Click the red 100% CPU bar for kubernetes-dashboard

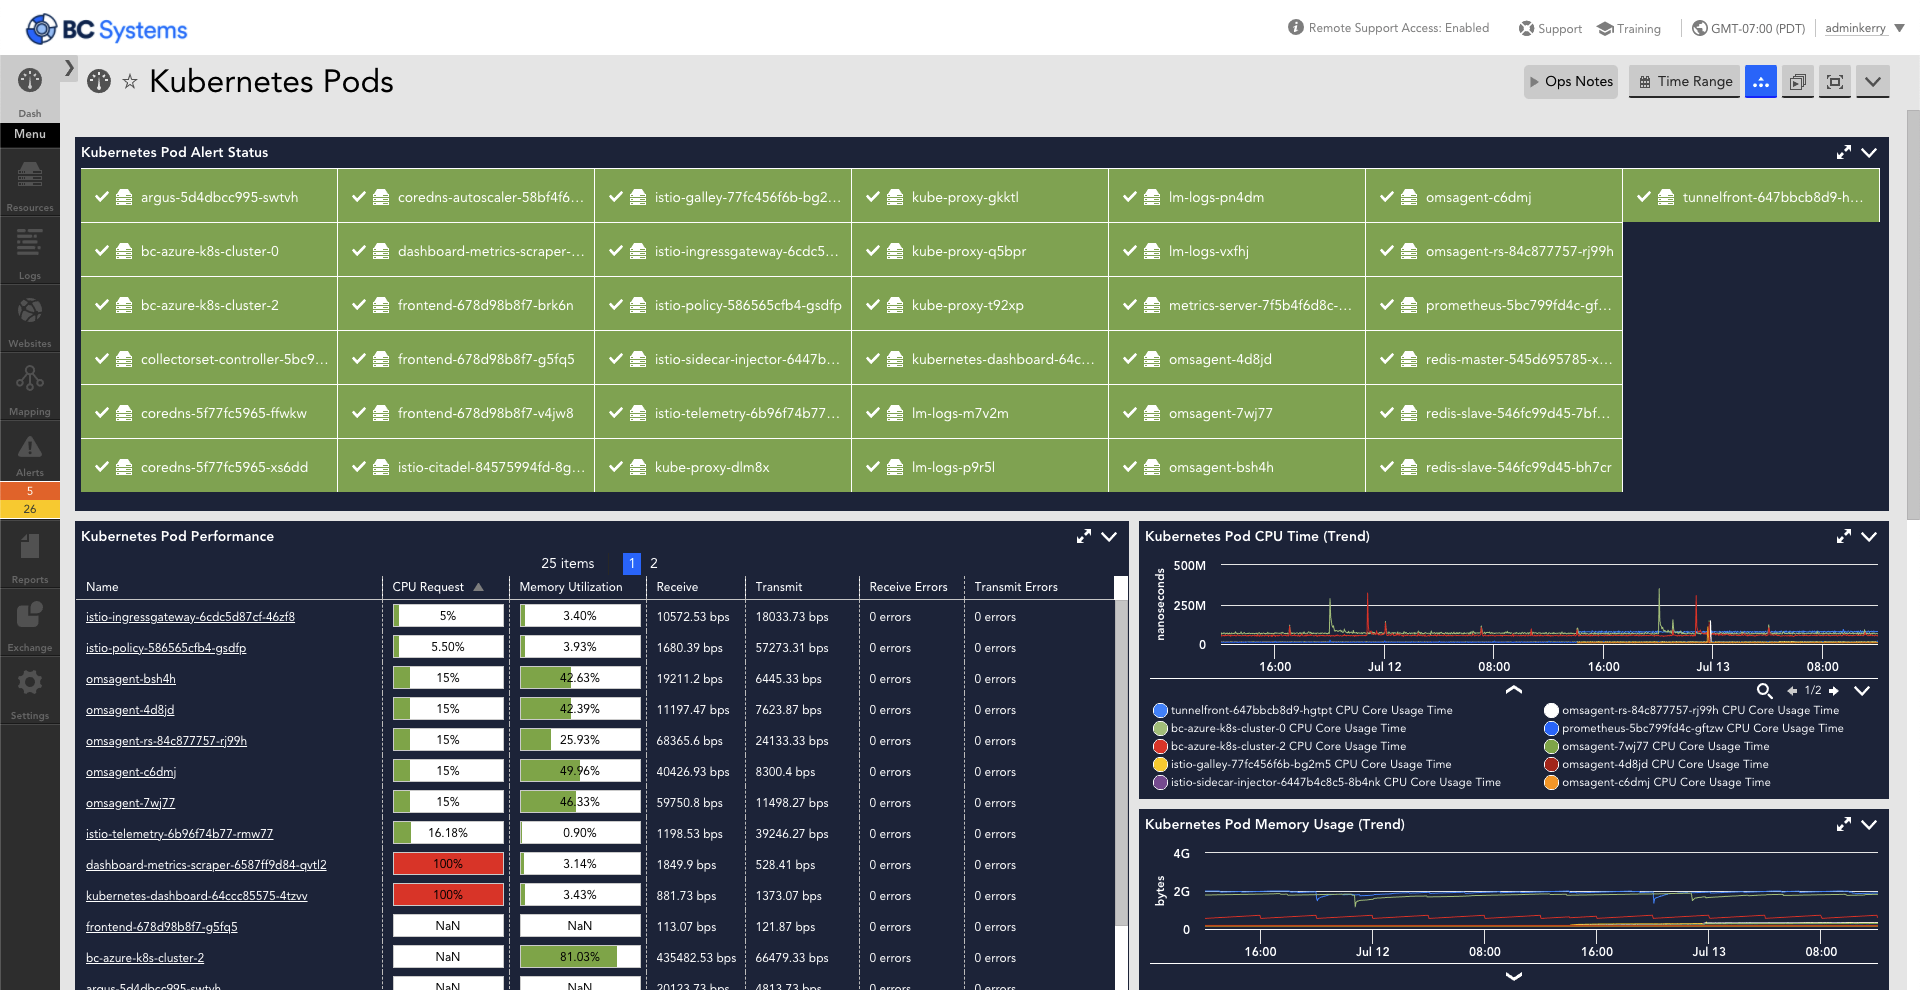click(448, 895)
